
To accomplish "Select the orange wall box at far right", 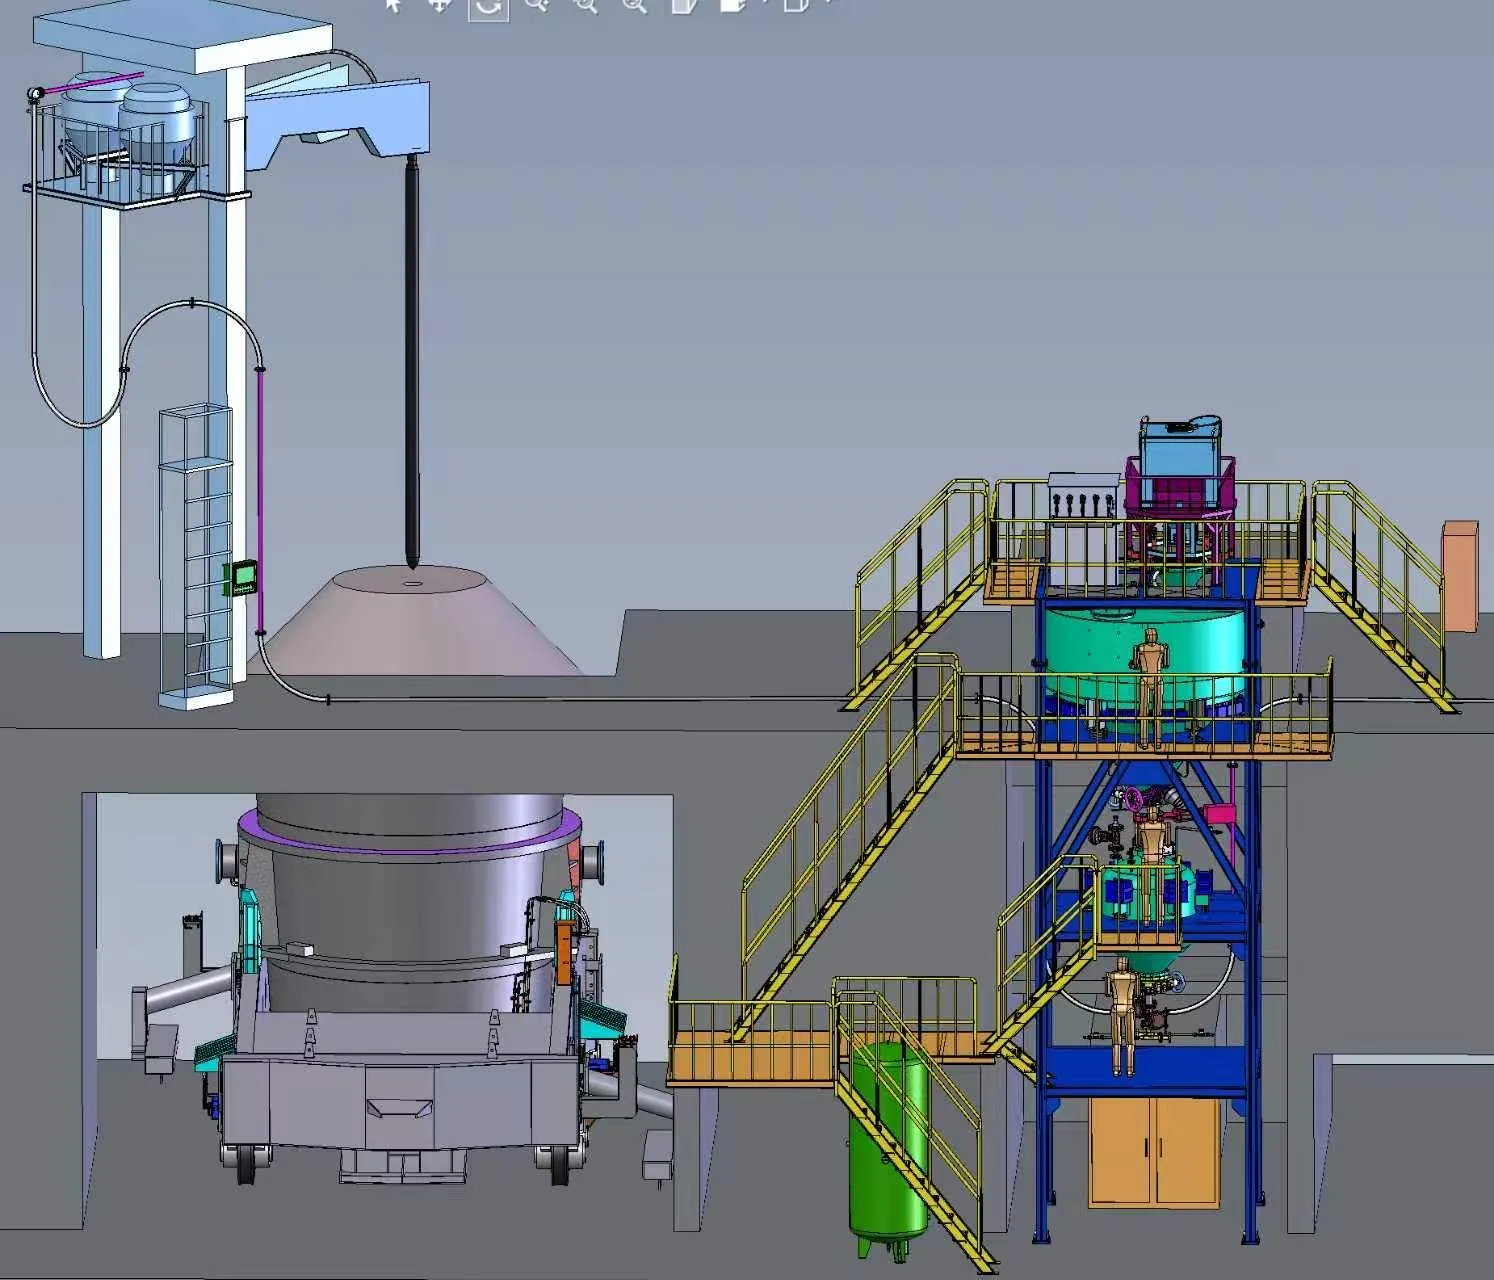I will pyautogui.click(x=1459, y=576).
